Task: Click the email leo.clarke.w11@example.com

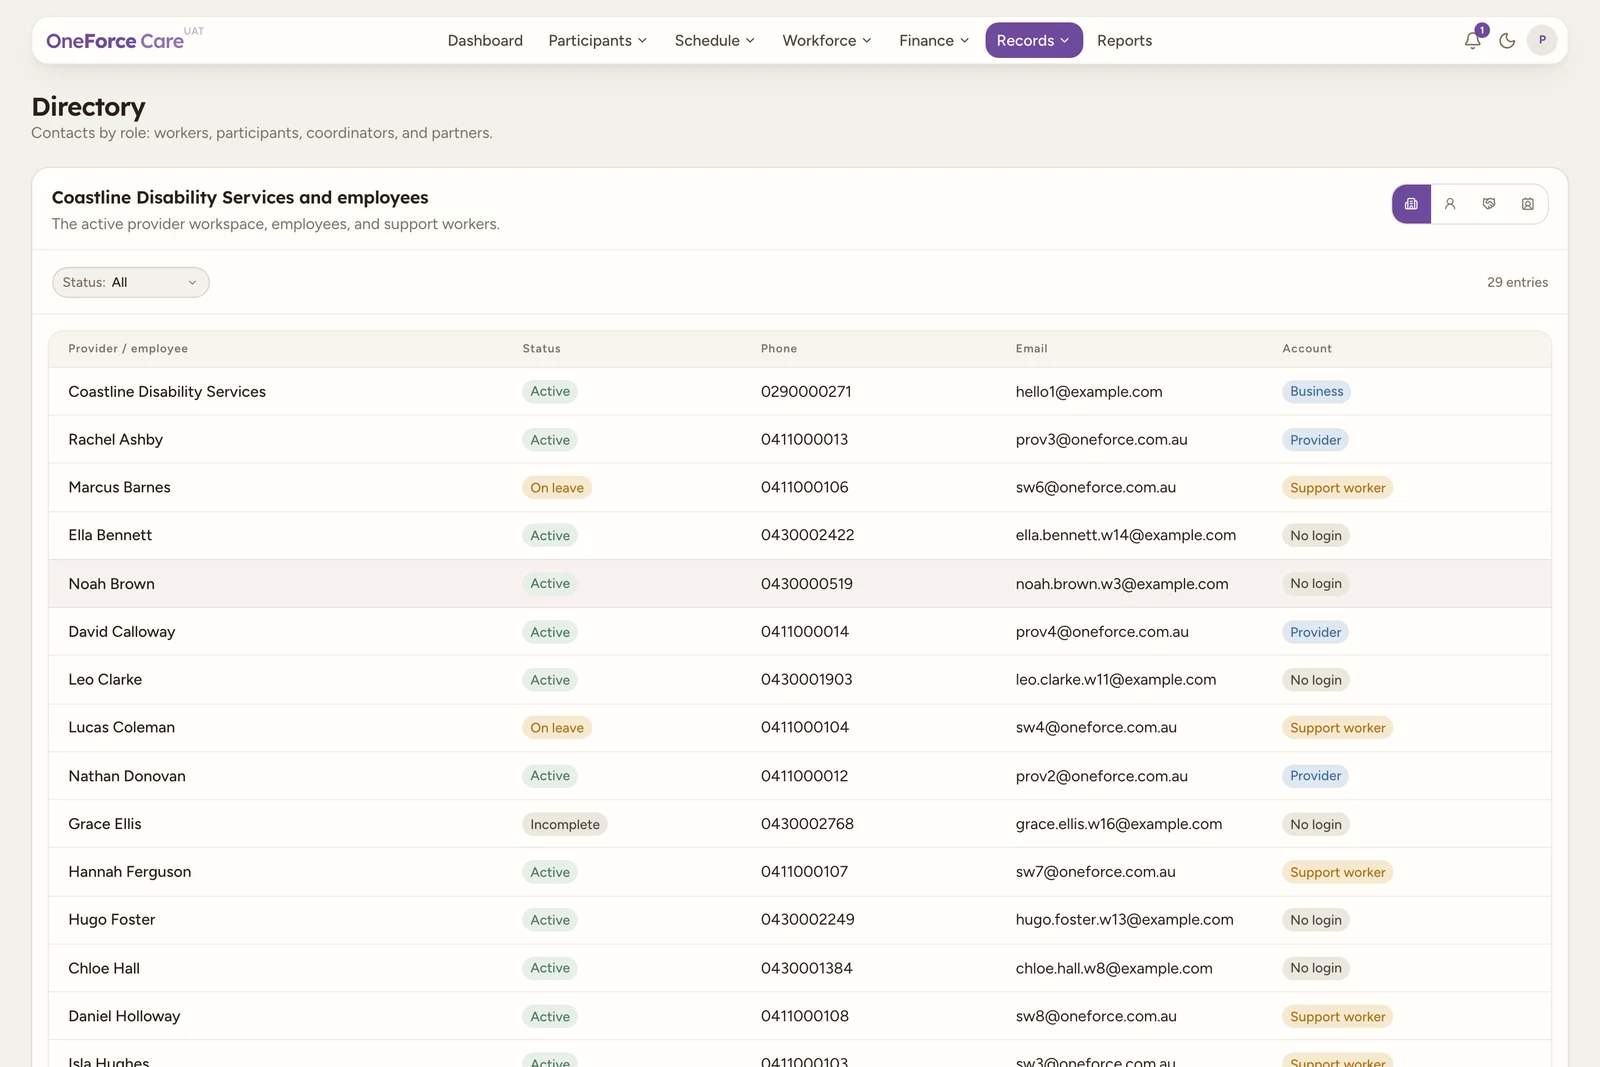Action: [1115, 680]
